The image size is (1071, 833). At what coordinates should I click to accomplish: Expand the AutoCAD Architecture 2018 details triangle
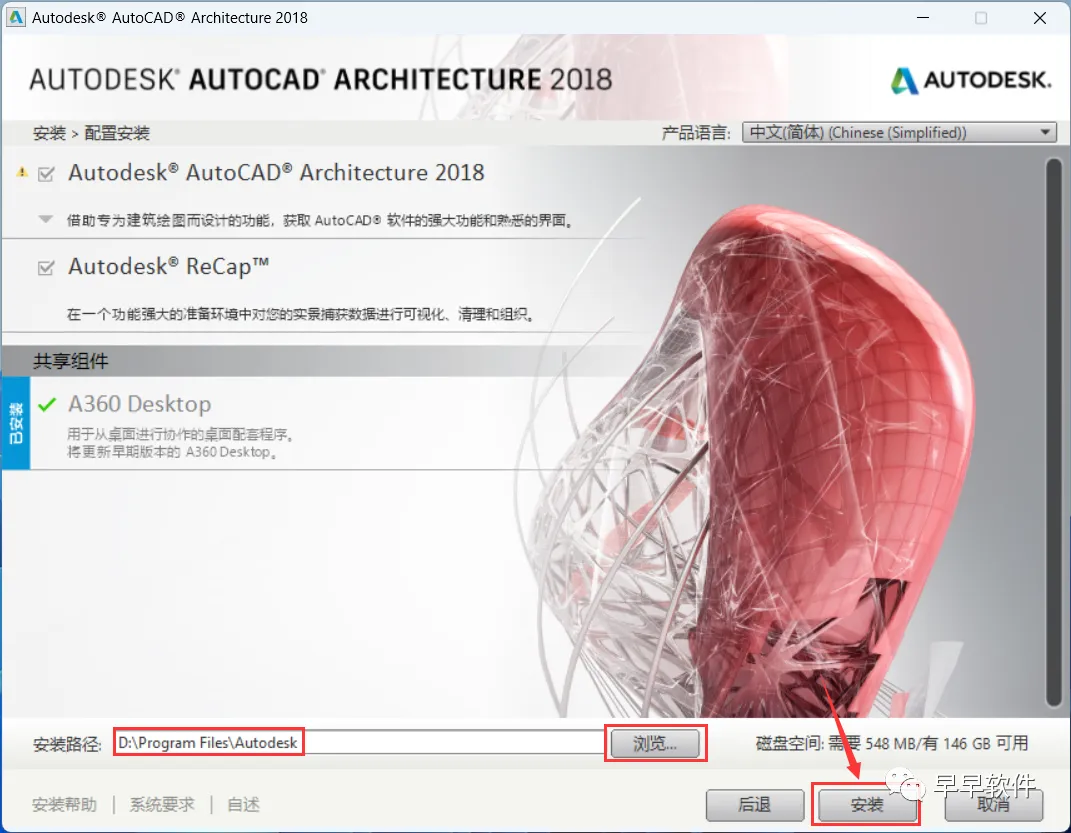point(45,220)
